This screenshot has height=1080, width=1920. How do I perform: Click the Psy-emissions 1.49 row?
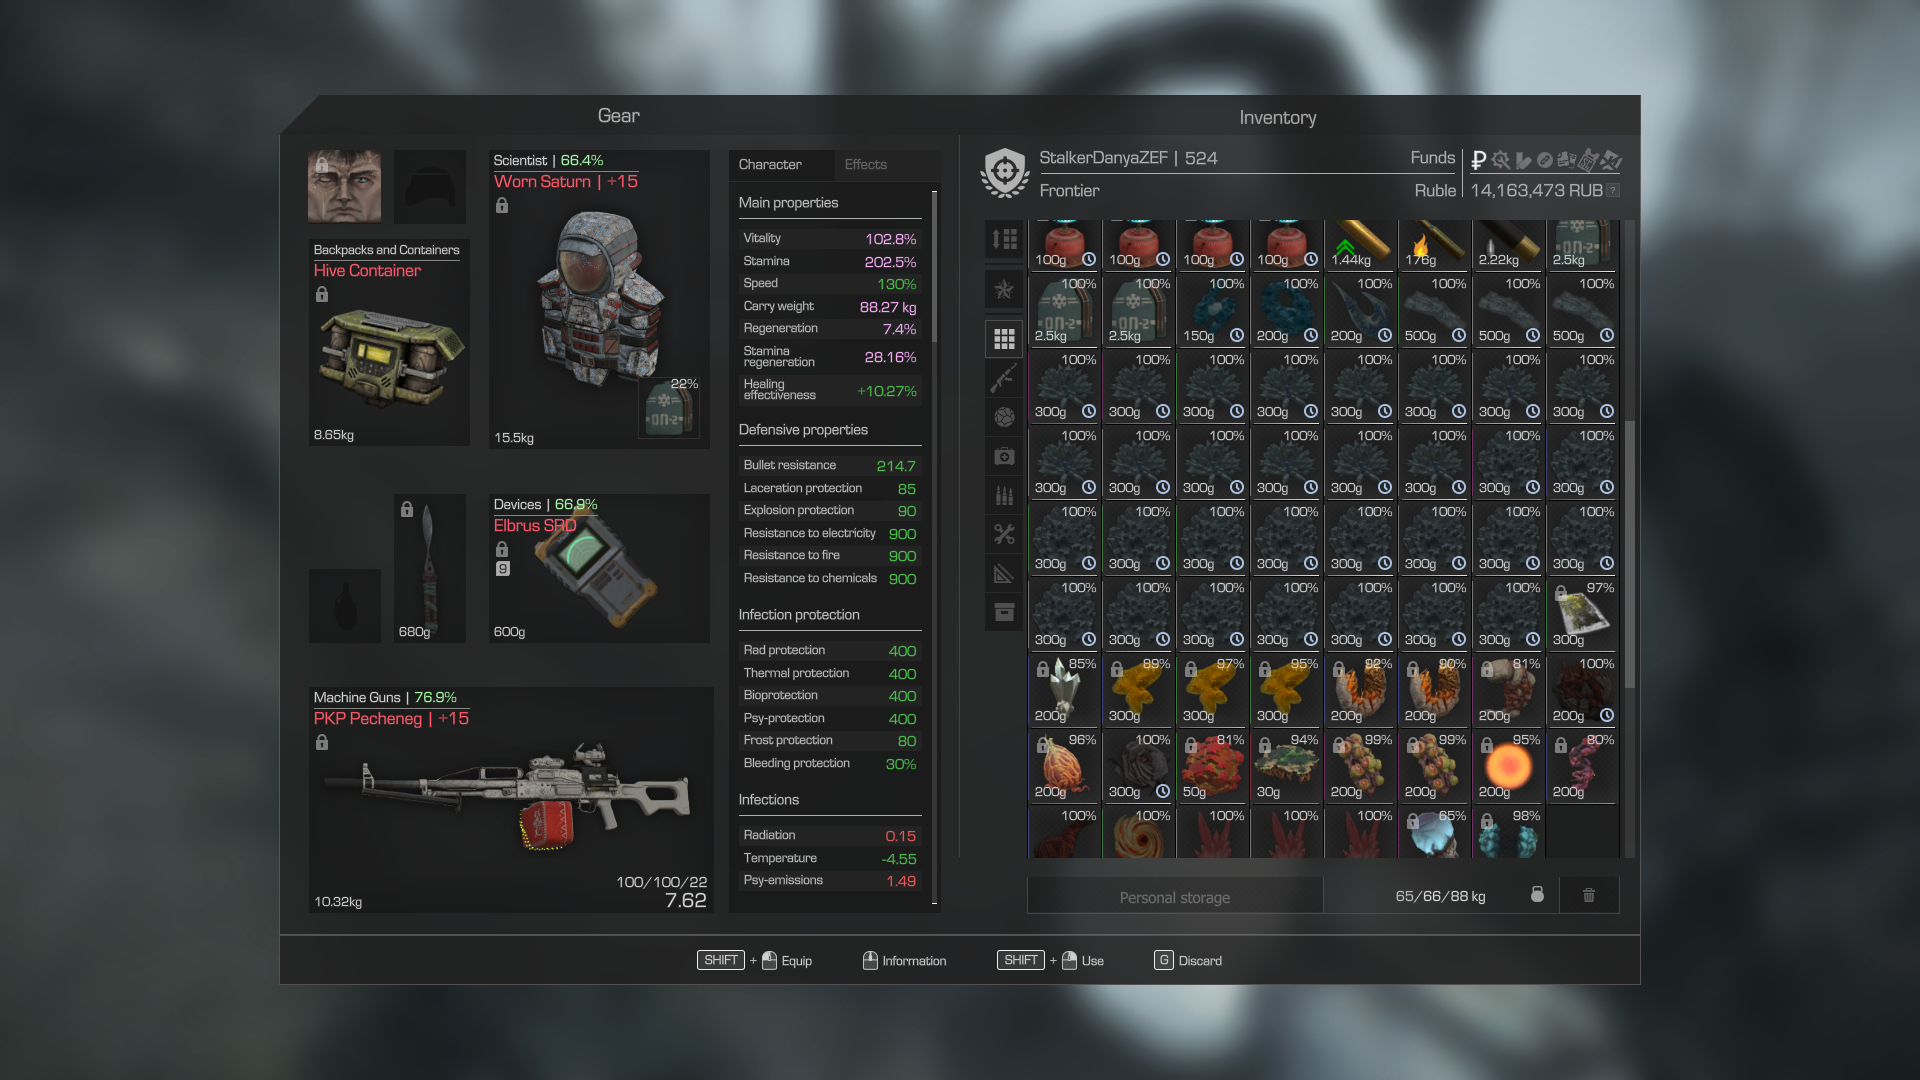[x=829, y=880]
